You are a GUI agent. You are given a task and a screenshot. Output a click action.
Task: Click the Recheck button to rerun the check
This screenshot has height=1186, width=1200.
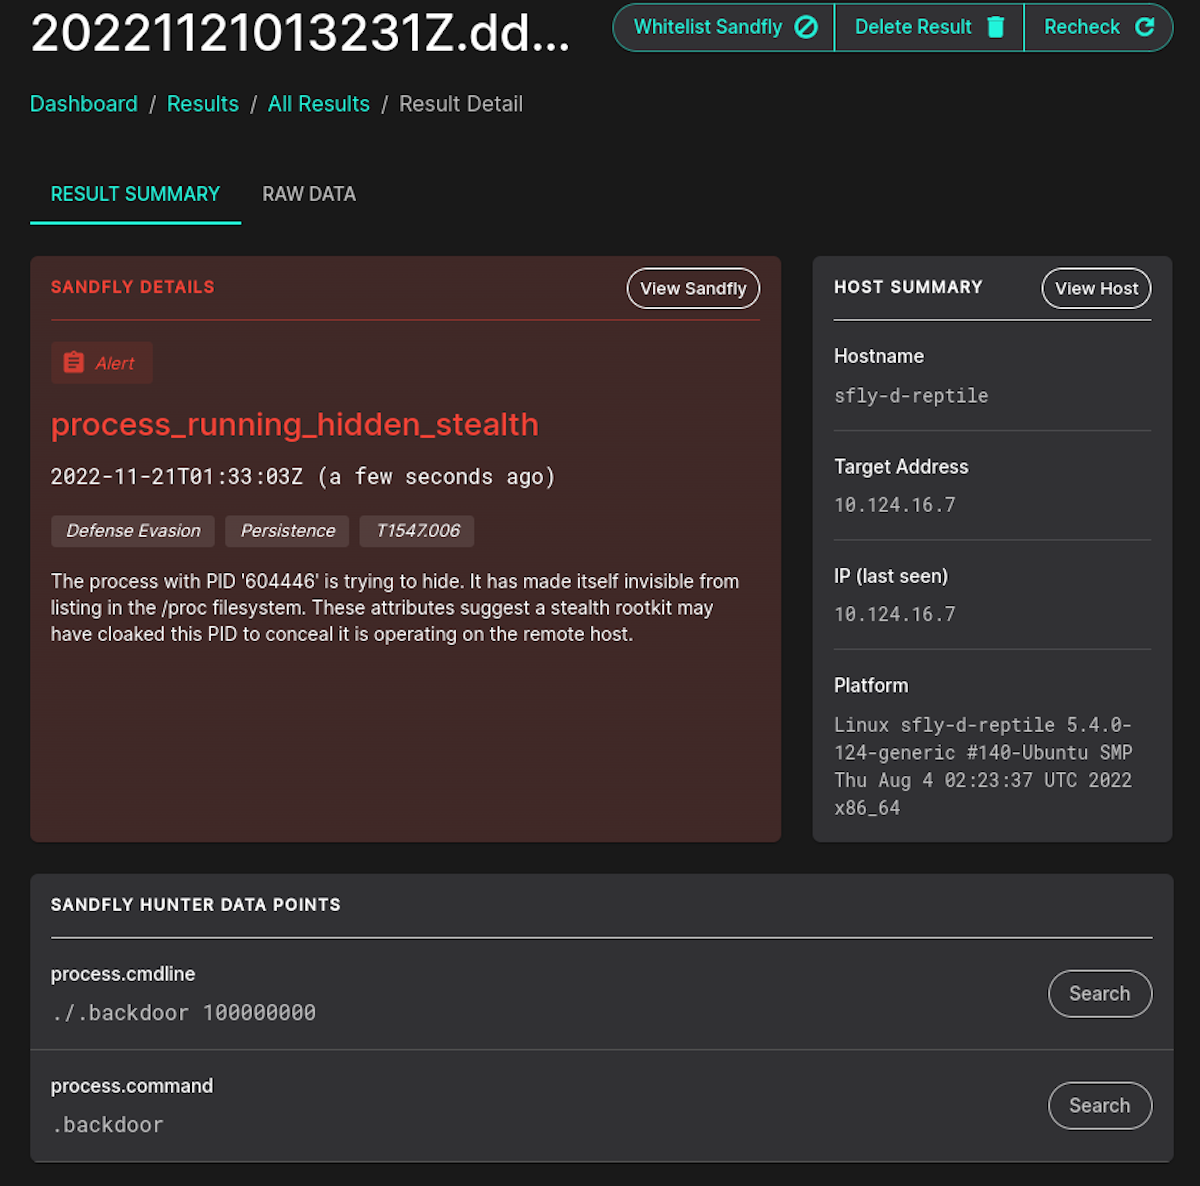coord(1098,27)
